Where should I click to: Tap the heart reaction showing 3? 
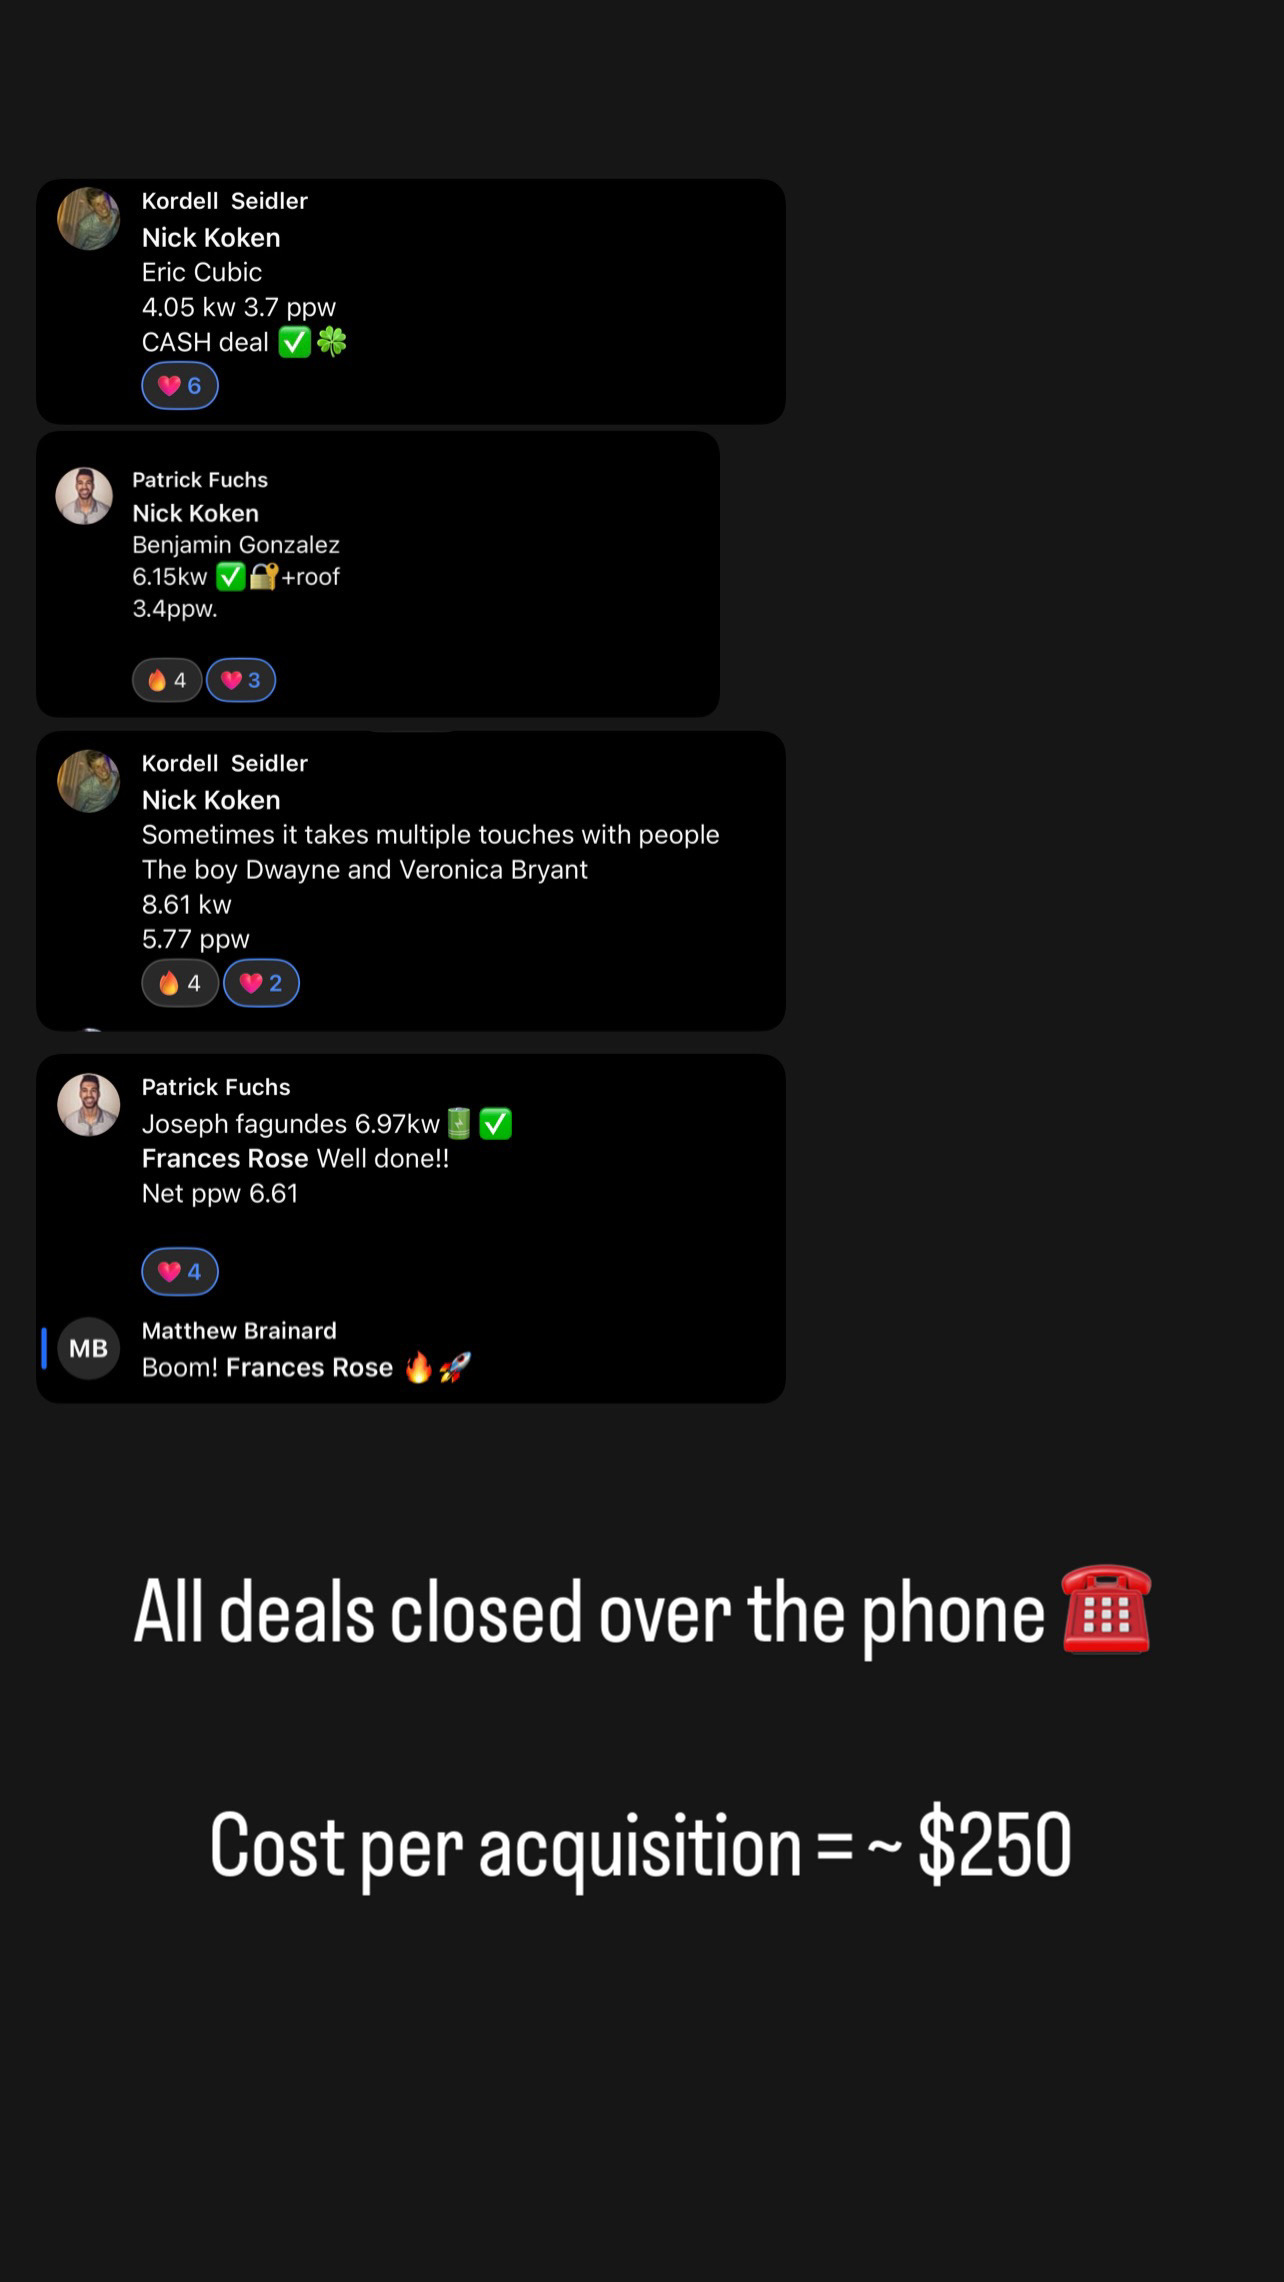(x=241, y=680)
